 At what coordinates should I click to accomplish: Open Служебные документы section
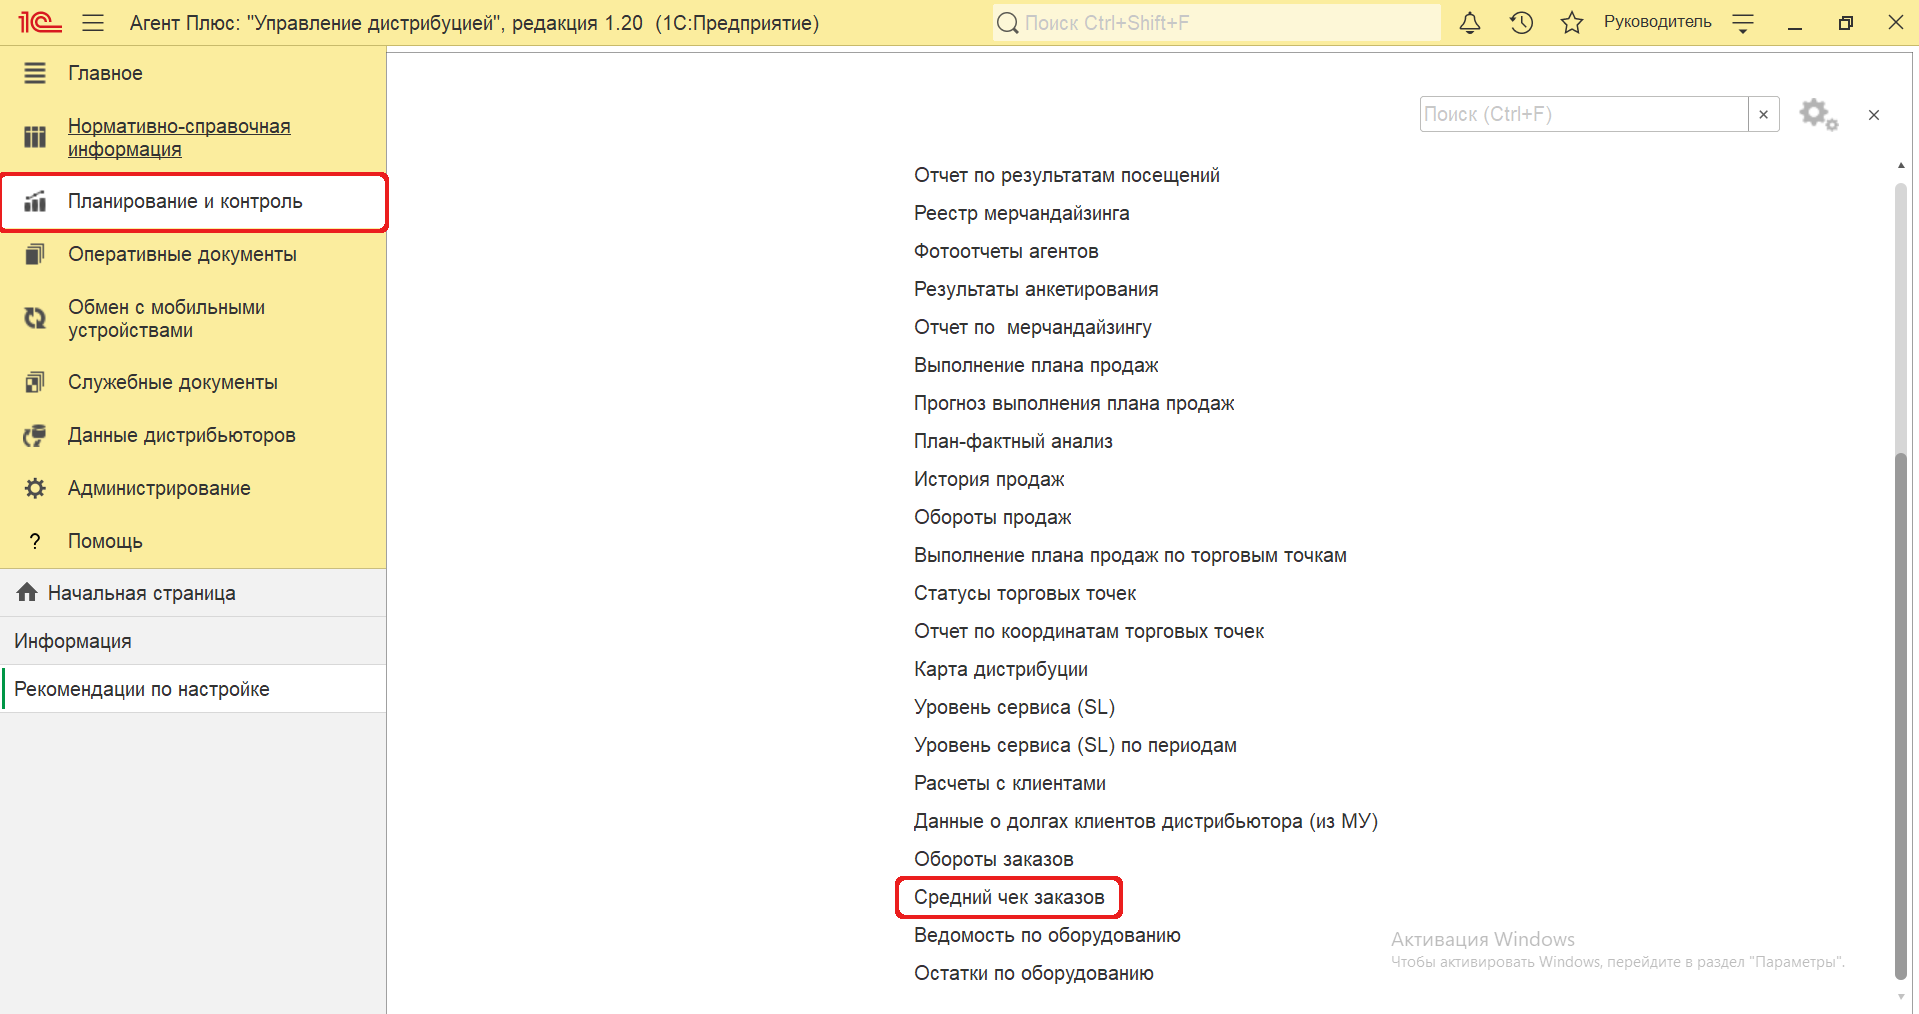(x=173, y=382)
